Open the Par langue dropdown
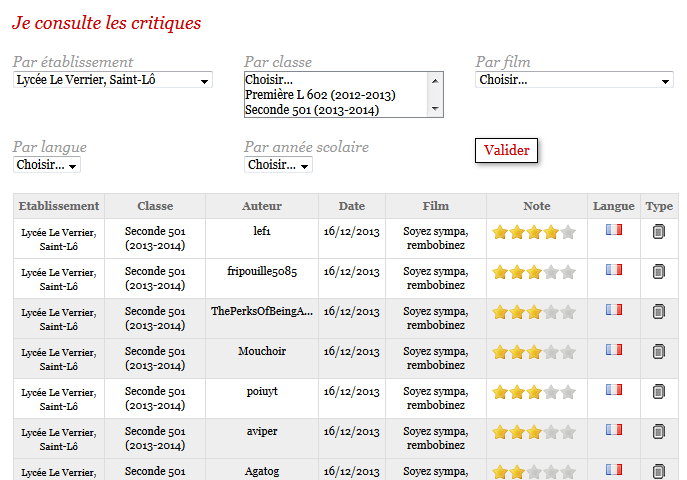This screenshot has width=687, height=480. click(x=47, y=165)
